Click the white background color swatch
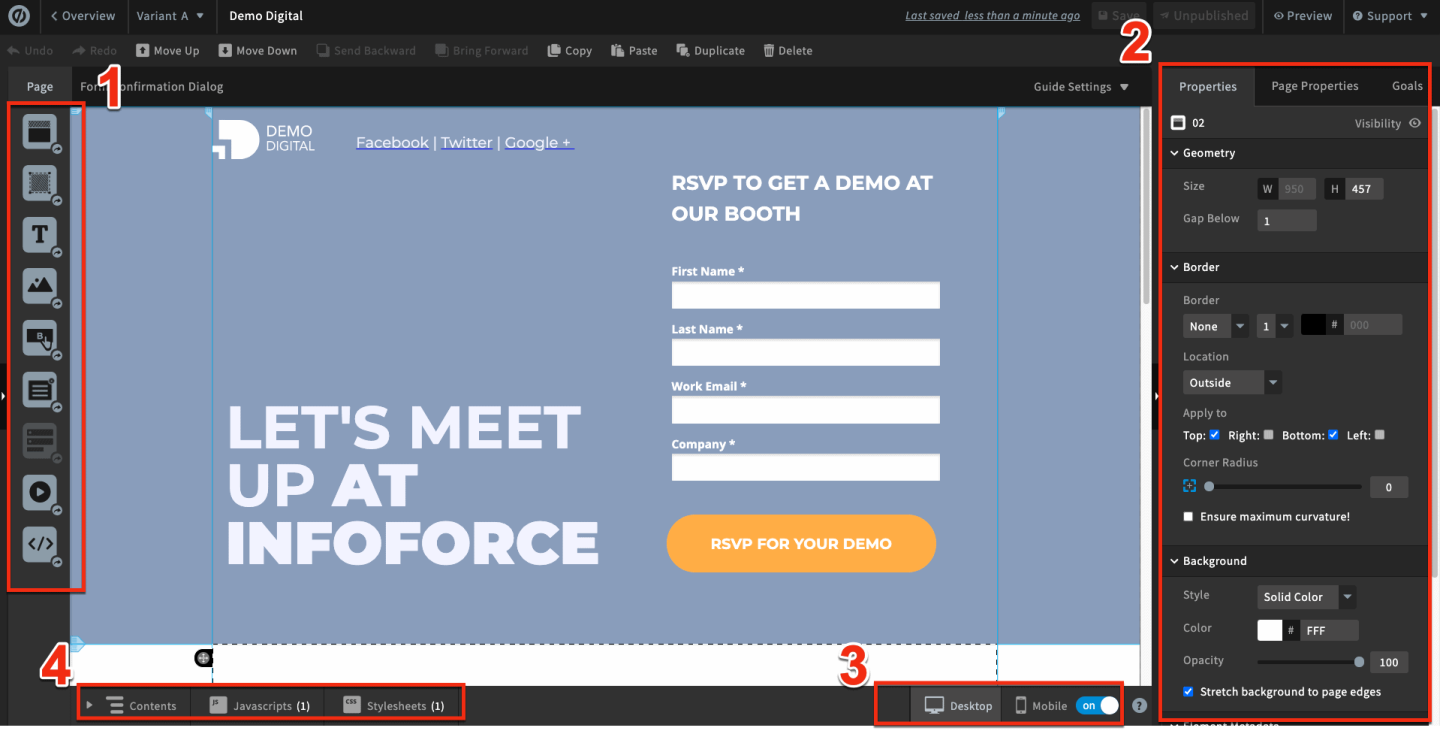The image size is (1440, 743). click(x=1270, y=630)
